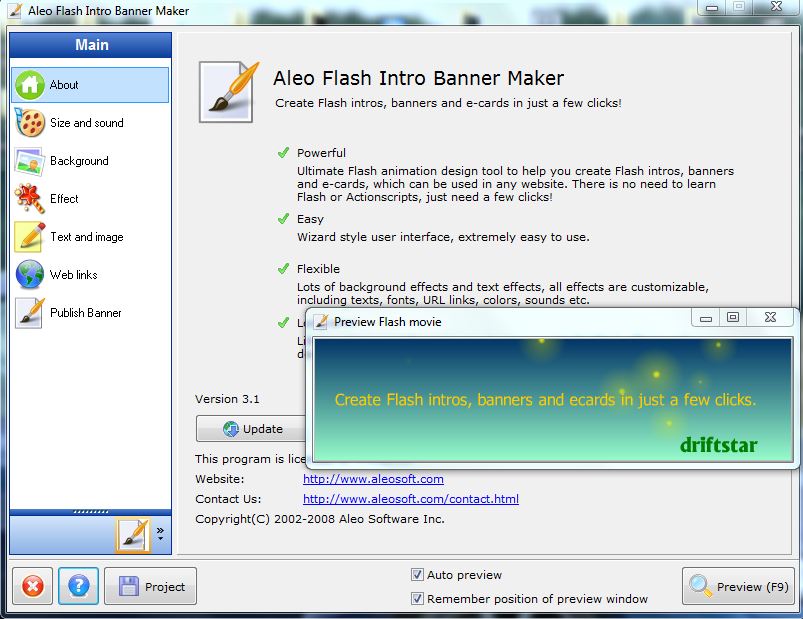Open the aleosoft.com website link
This screenshot has width=803, height=619.
point(373,479)
